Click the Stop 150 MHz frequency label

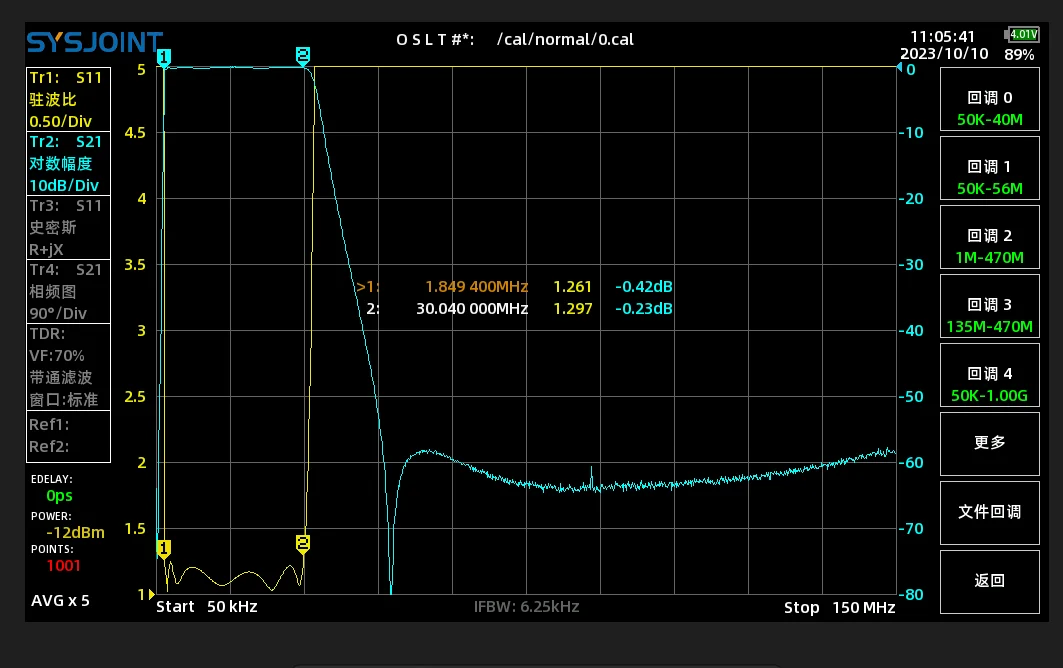pos(839,608)
